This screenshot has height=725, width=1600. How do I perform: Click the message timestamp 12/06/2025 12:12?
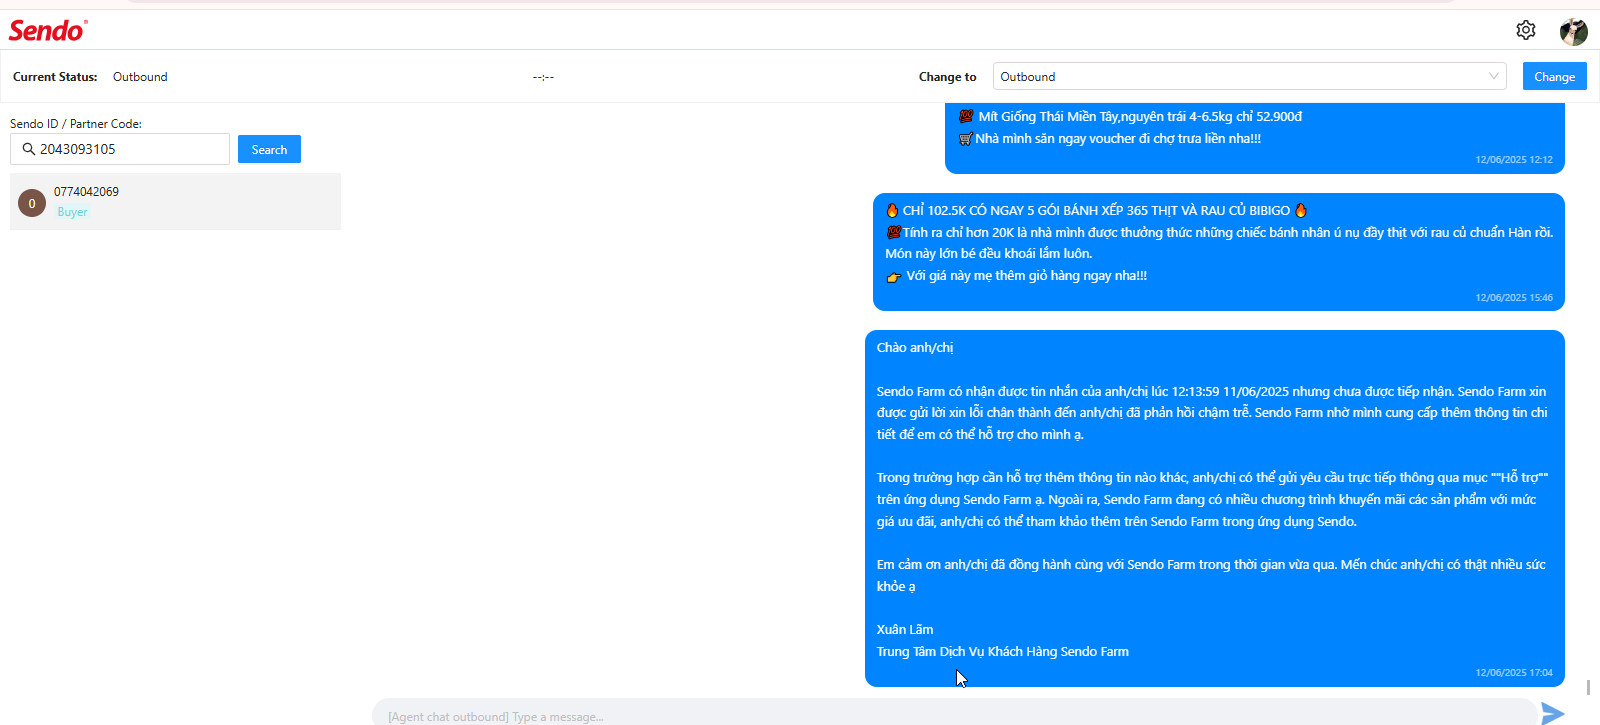1514,160
